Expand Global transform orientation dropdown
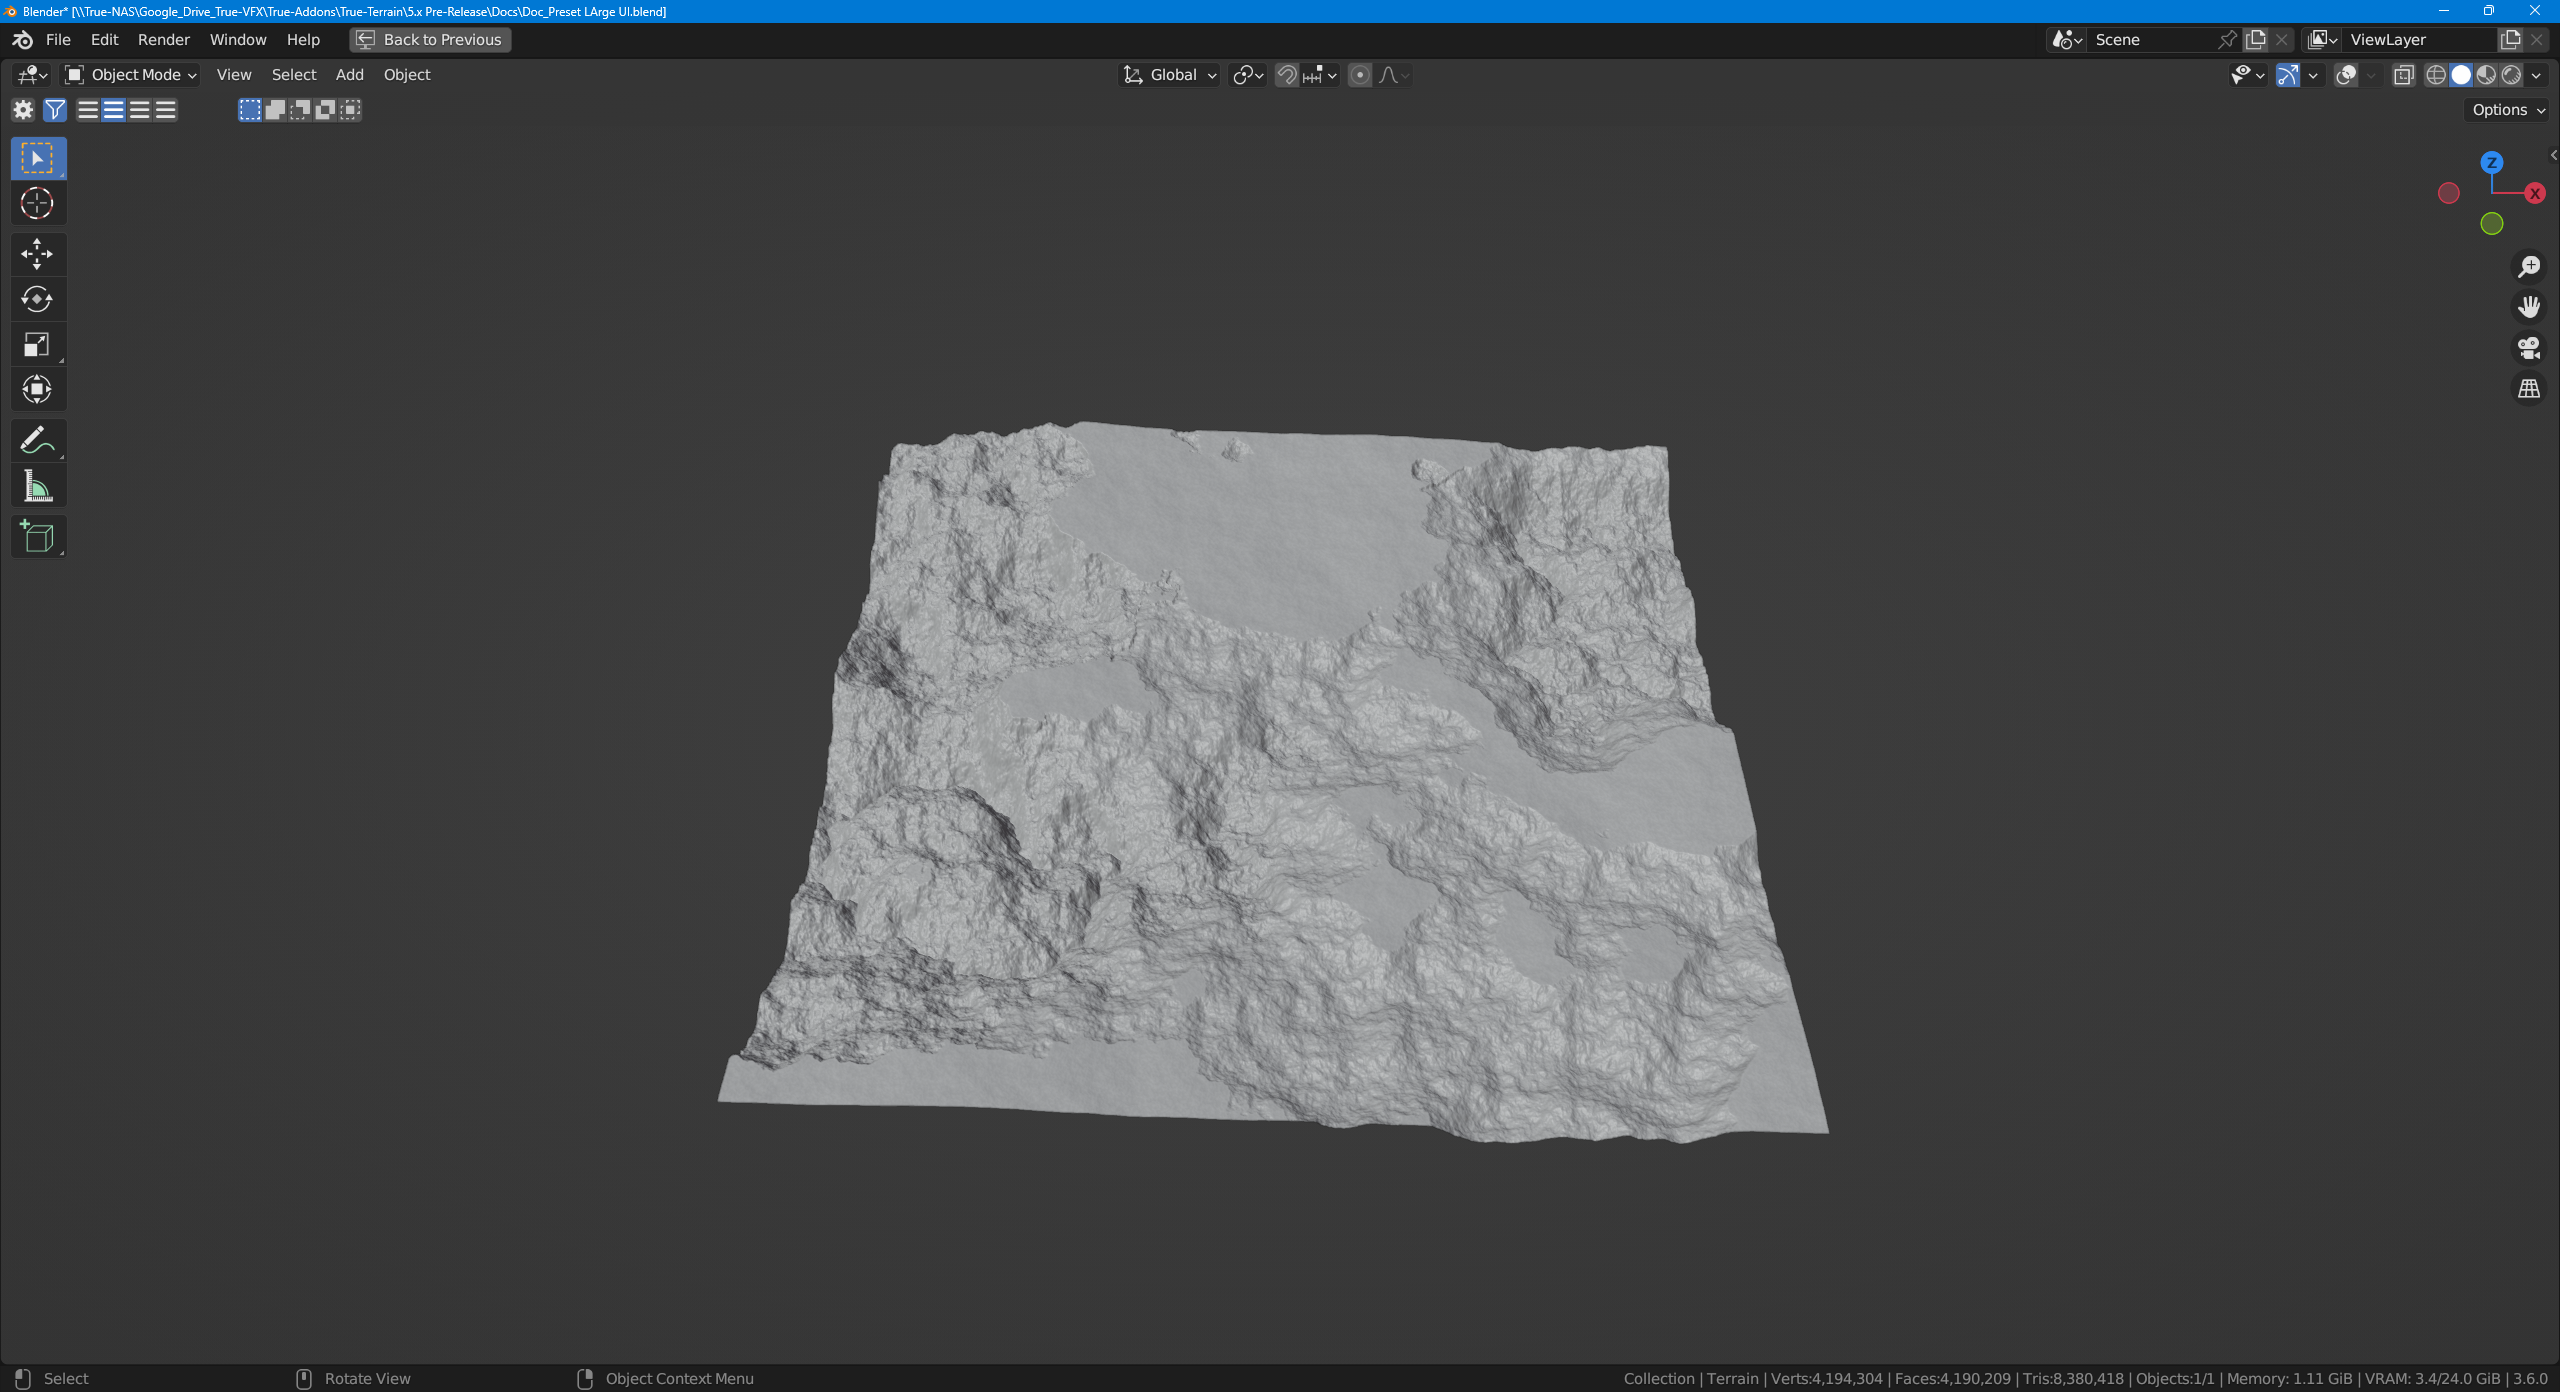The image size is (2560, 1392). [1170, 75]
